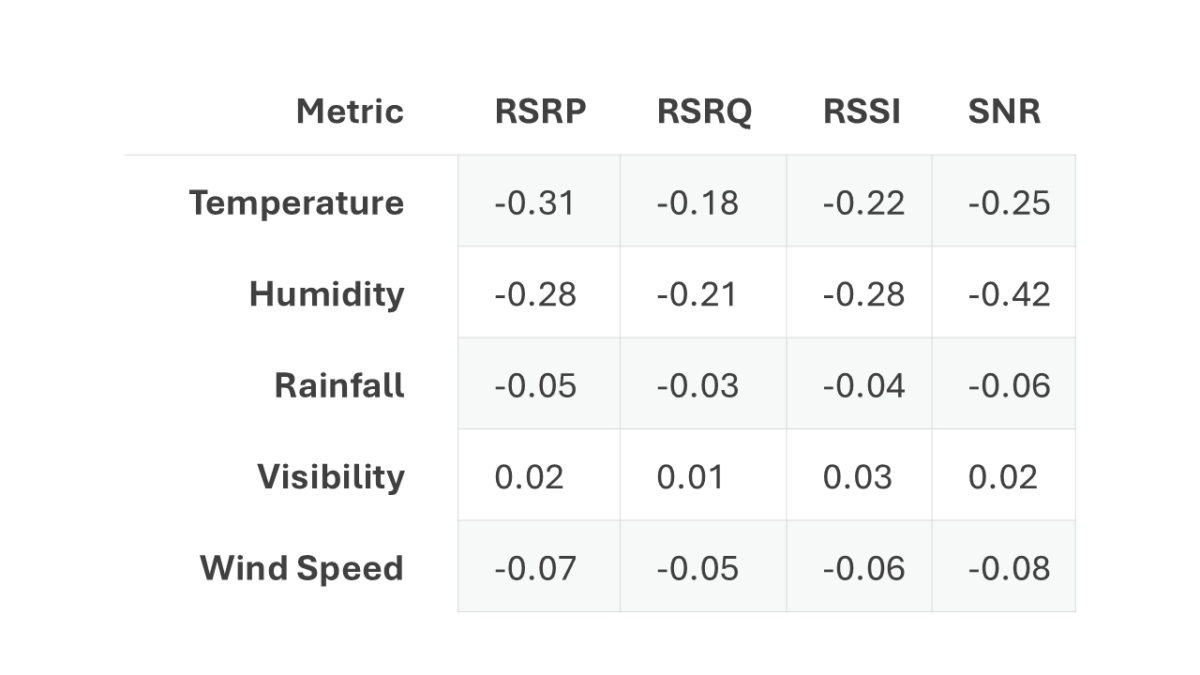This screenshot has width=1200, height=675.
Task: Click Temperature RSRP cell showing -0.31
Action: 535,203
